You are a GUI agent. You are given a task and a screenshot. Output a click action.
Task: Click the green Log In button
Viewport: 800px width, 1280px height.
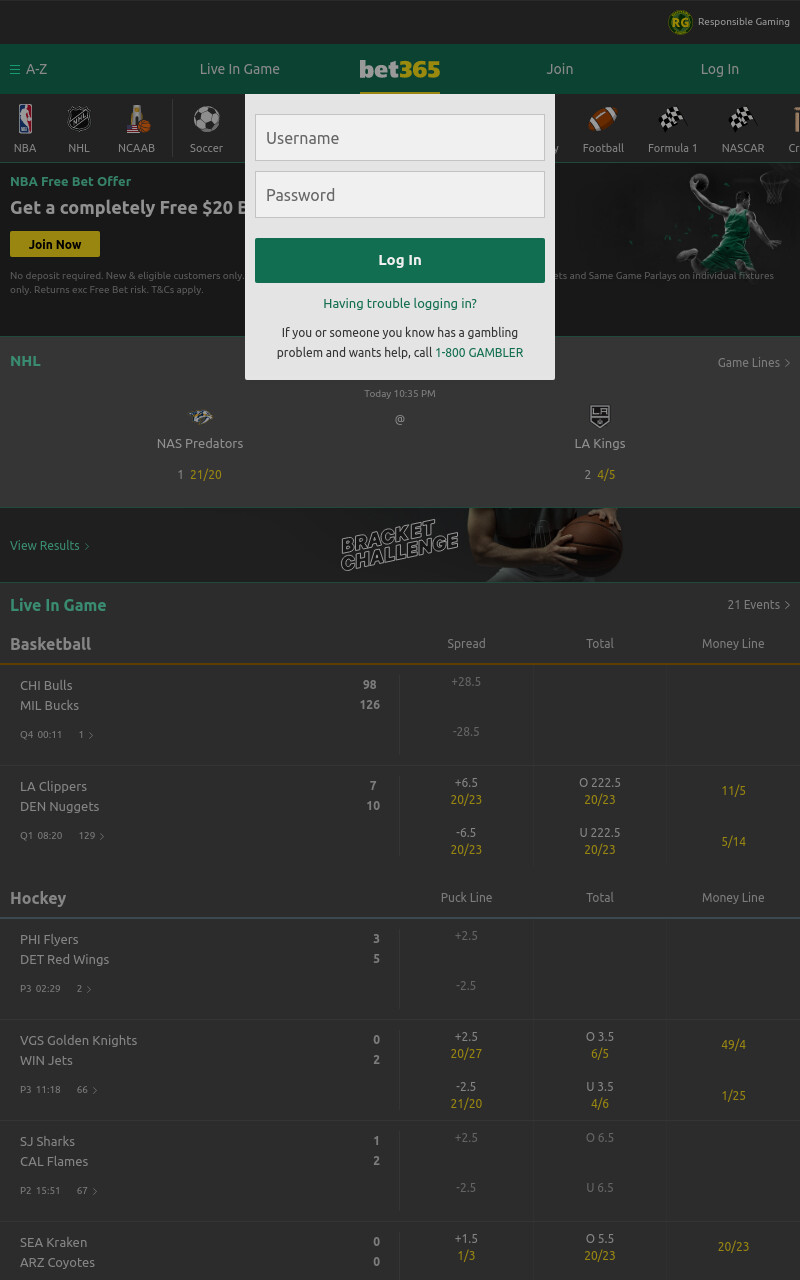[x=400, y=260]
